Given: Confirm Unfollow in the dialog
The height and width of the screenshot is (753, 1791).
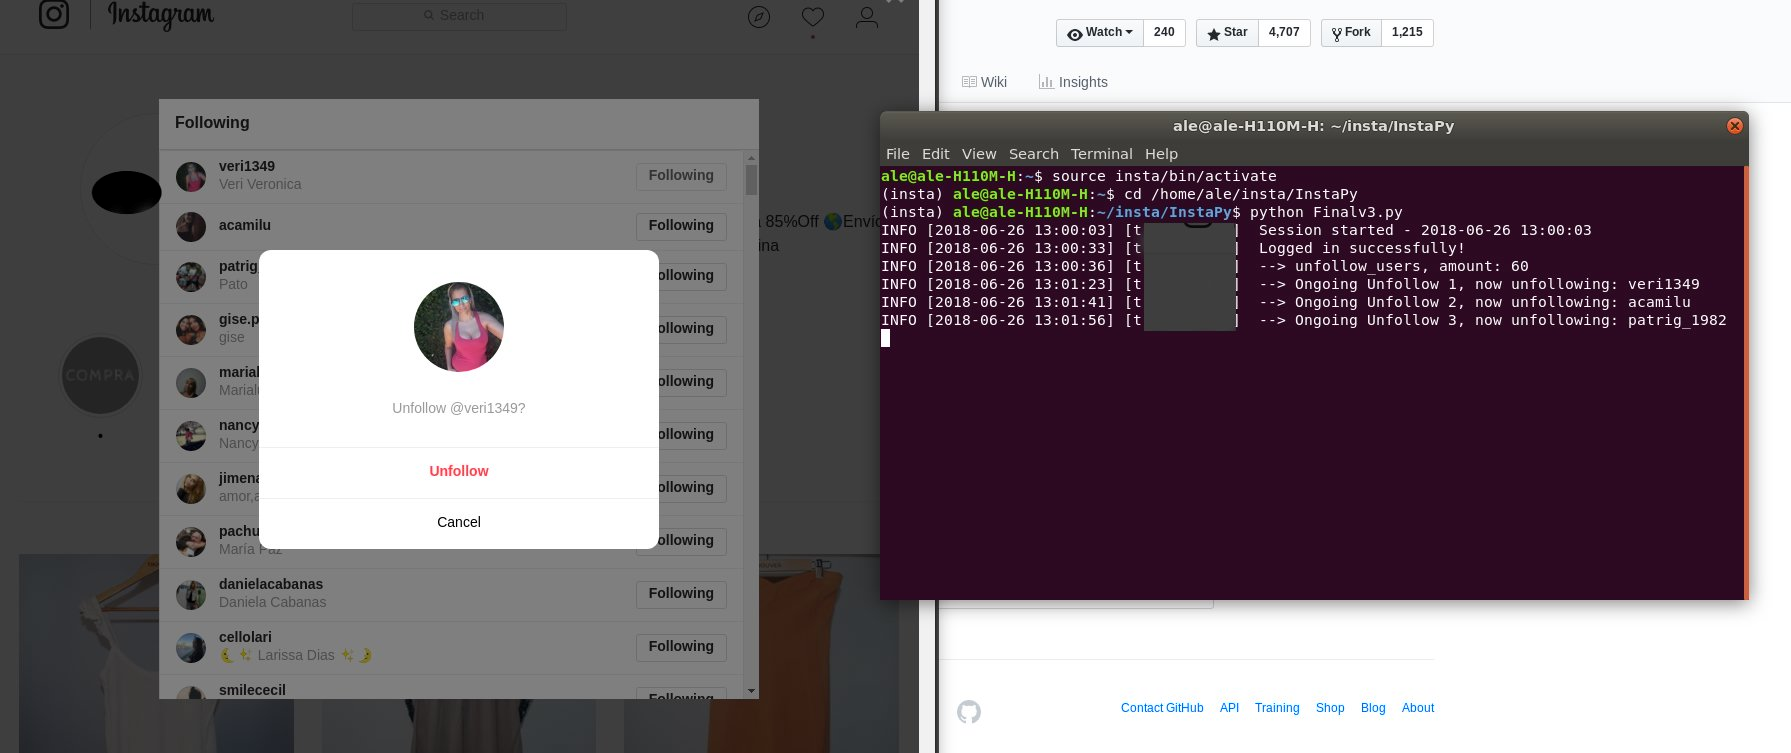Looking at the screenshot, I should (x=459, y=471).
